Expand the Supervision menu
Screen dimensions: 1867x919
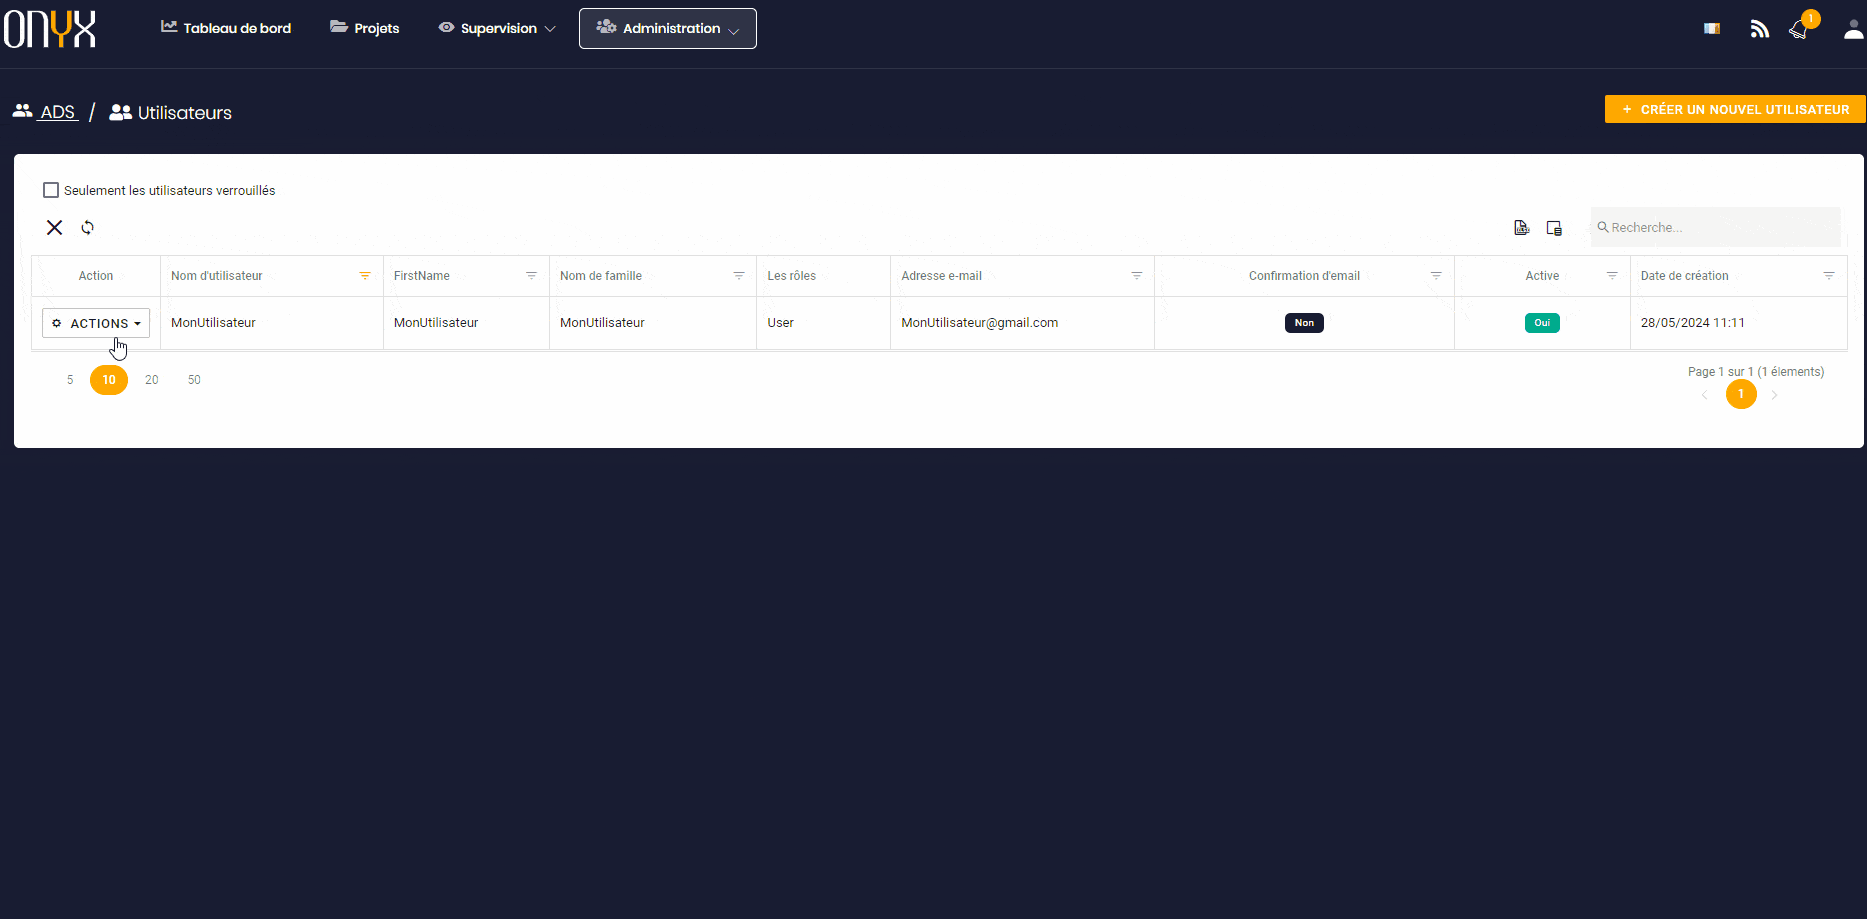[x=497, y=28]
